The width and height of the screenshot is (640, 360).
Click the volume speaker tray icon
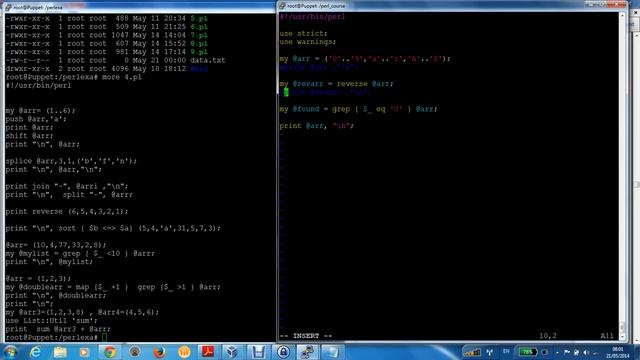[586, 352]
